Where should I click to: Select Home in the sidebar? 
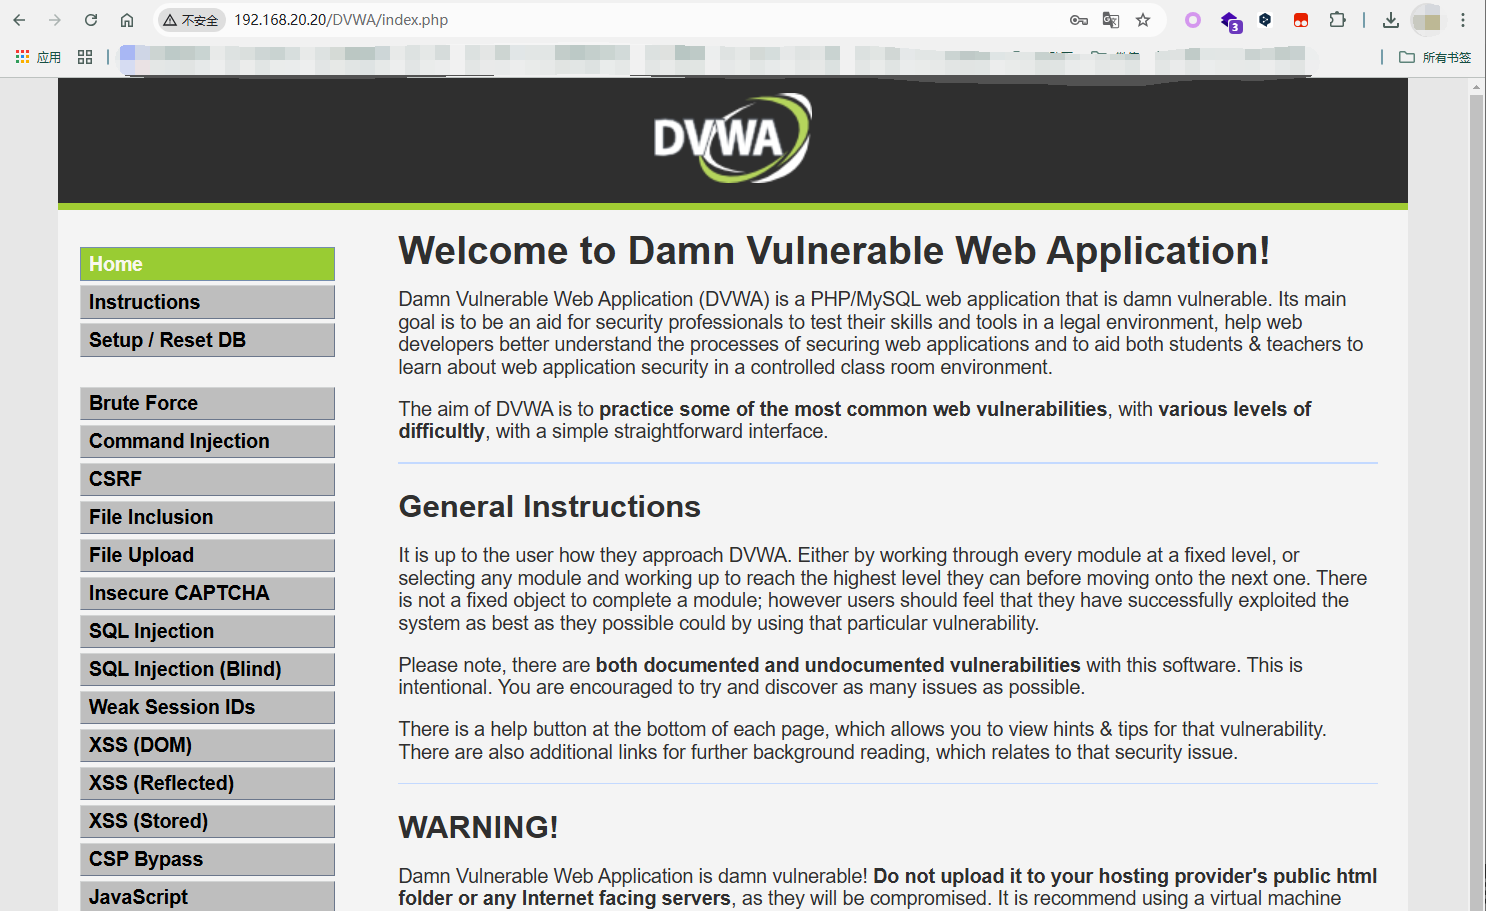click(x=207, y=264)
